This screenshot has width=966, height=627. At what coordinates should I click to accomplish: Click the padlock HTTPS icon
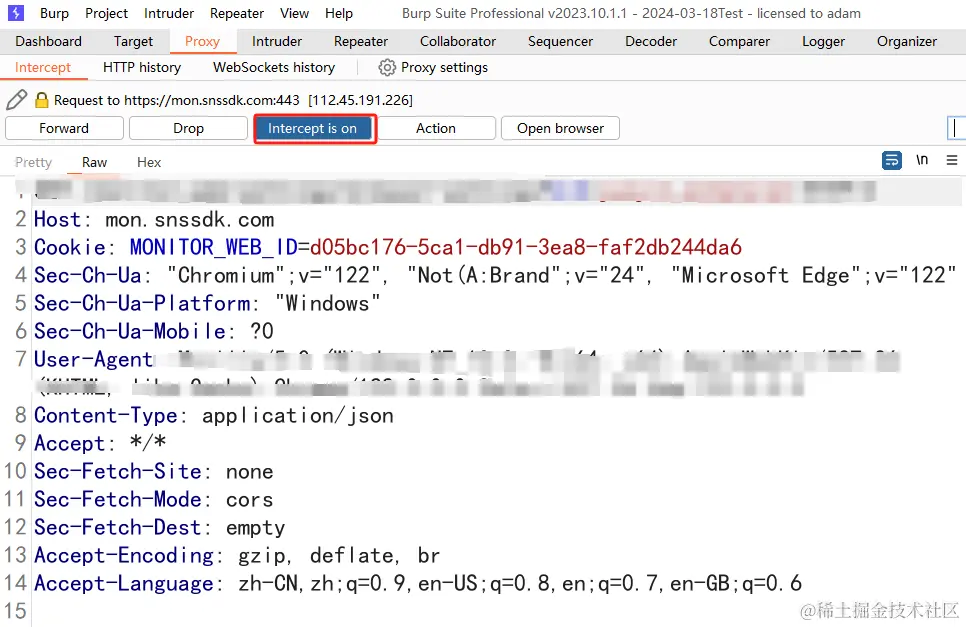click(41, 100)
